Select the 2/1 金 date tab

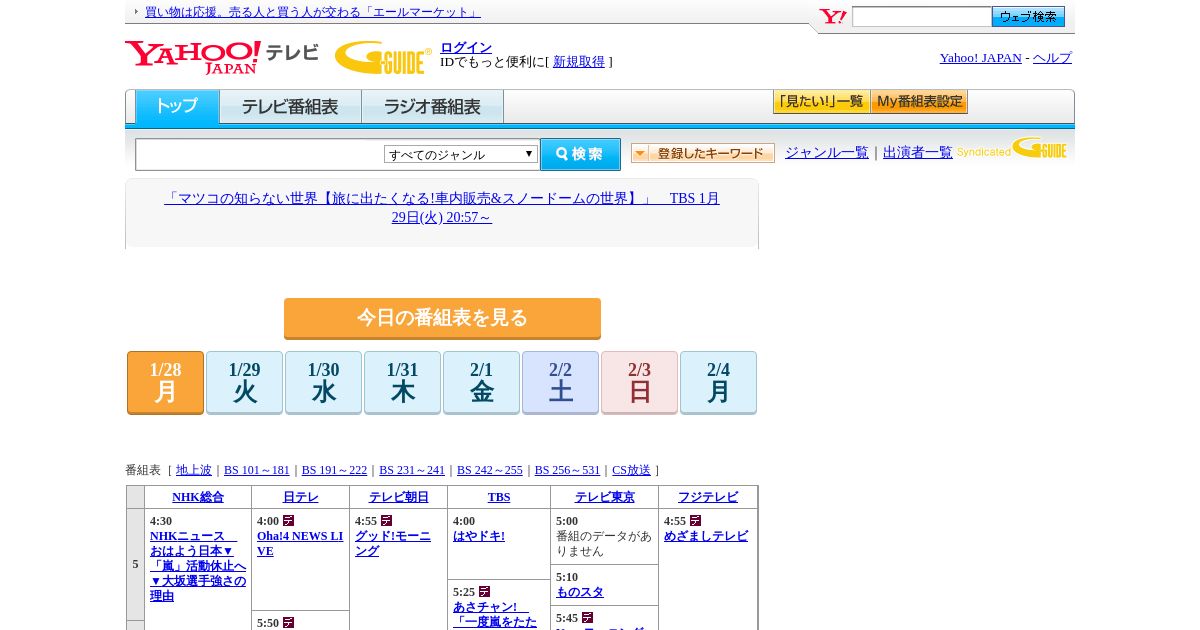click(x=481, y=382)
